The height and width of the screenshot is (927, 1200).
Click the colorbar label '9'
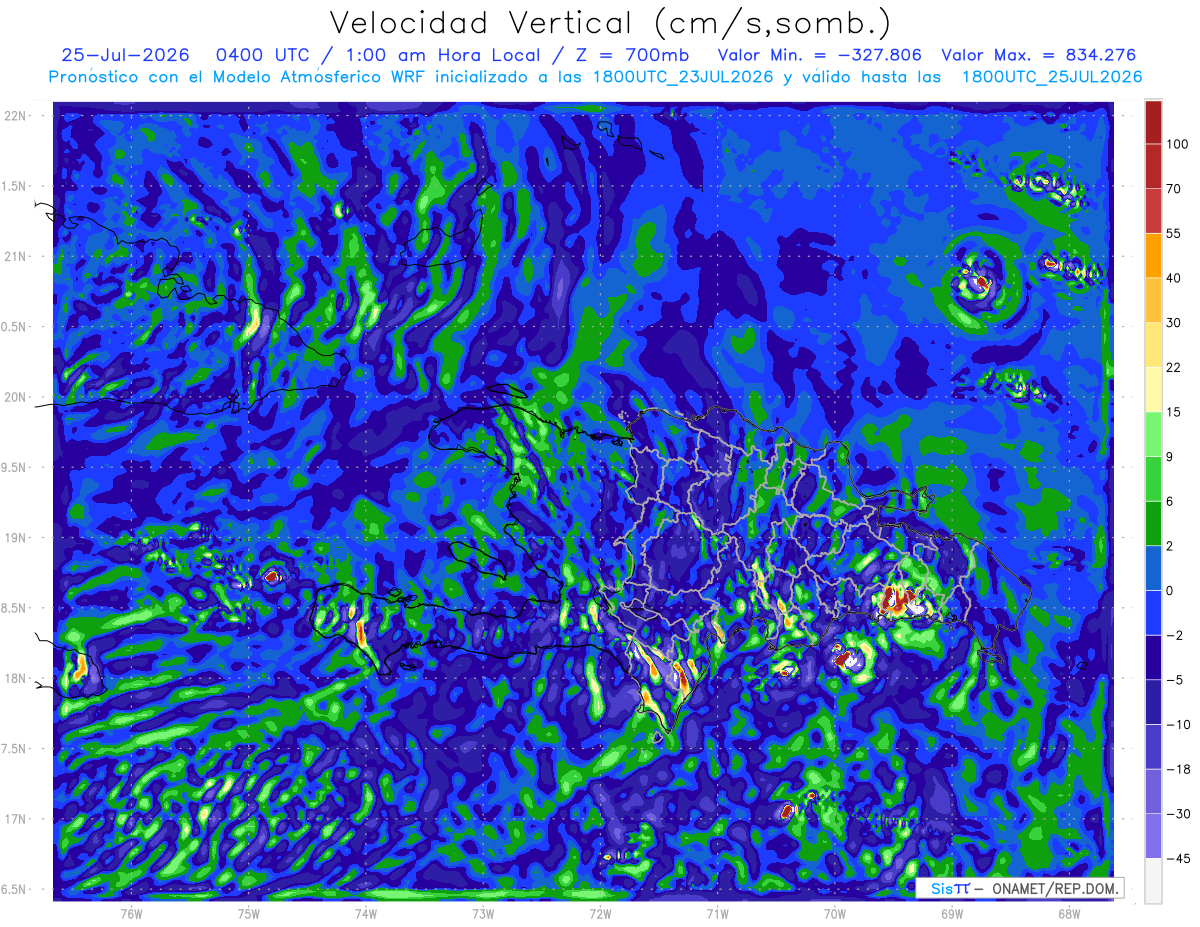click(1171, 457)
